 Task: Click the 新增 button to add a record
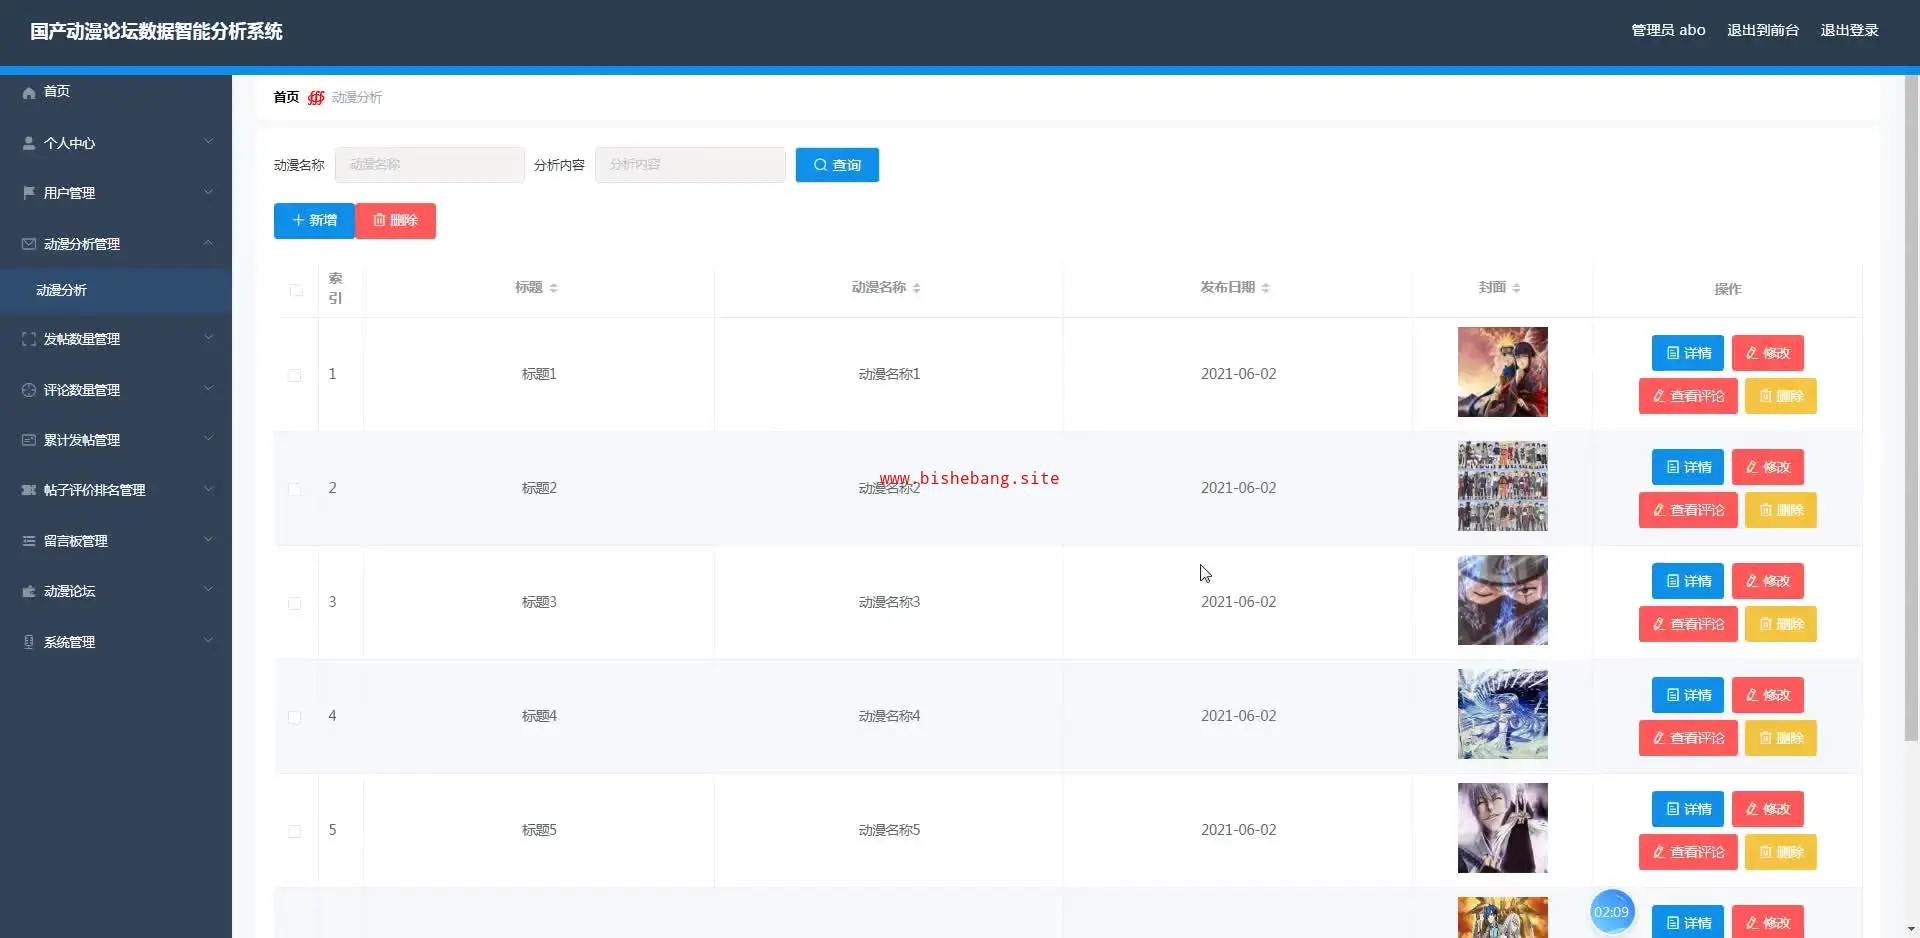pyautogui.click(x=314, y=220)
